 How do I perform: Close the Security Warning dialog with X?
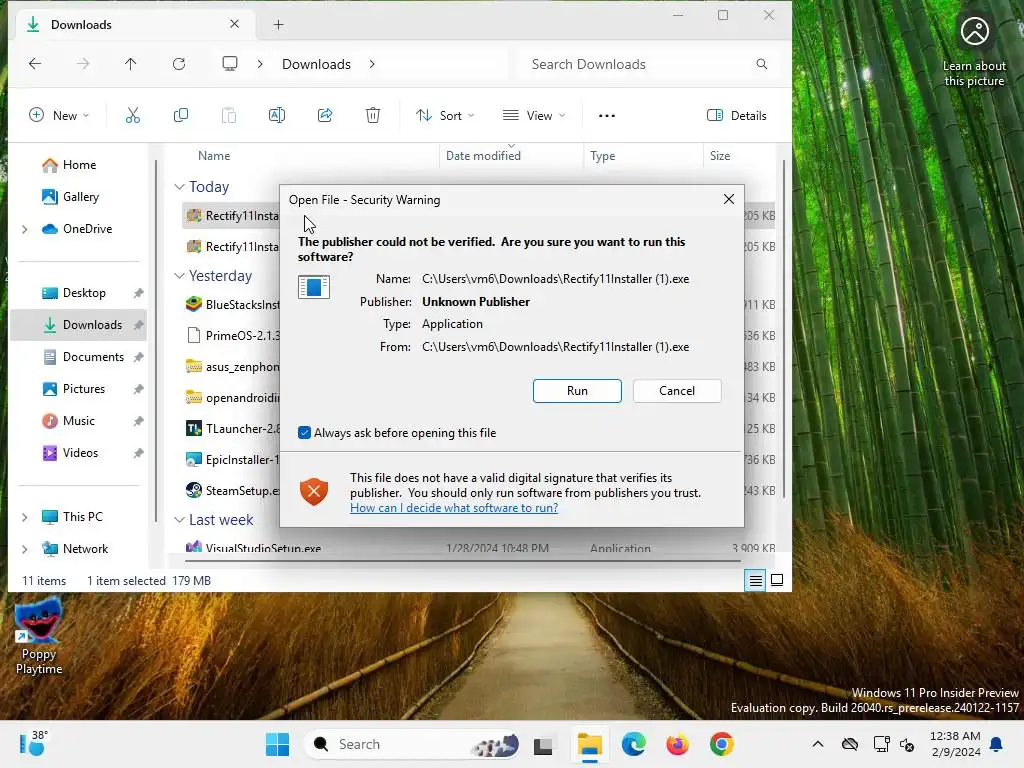[x=729, y=199]
